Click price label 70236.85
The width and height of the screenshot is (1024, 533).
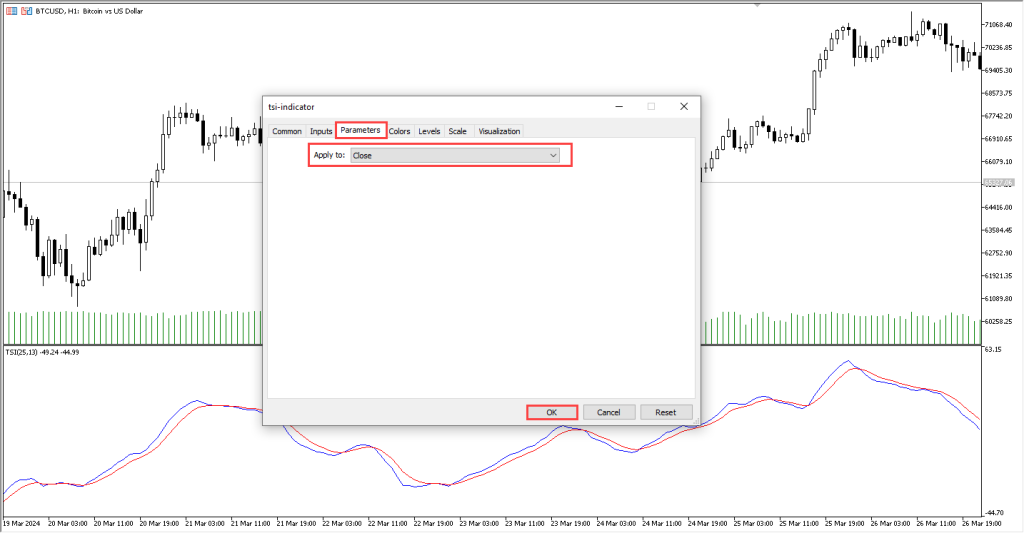click(x=999, y=48)
